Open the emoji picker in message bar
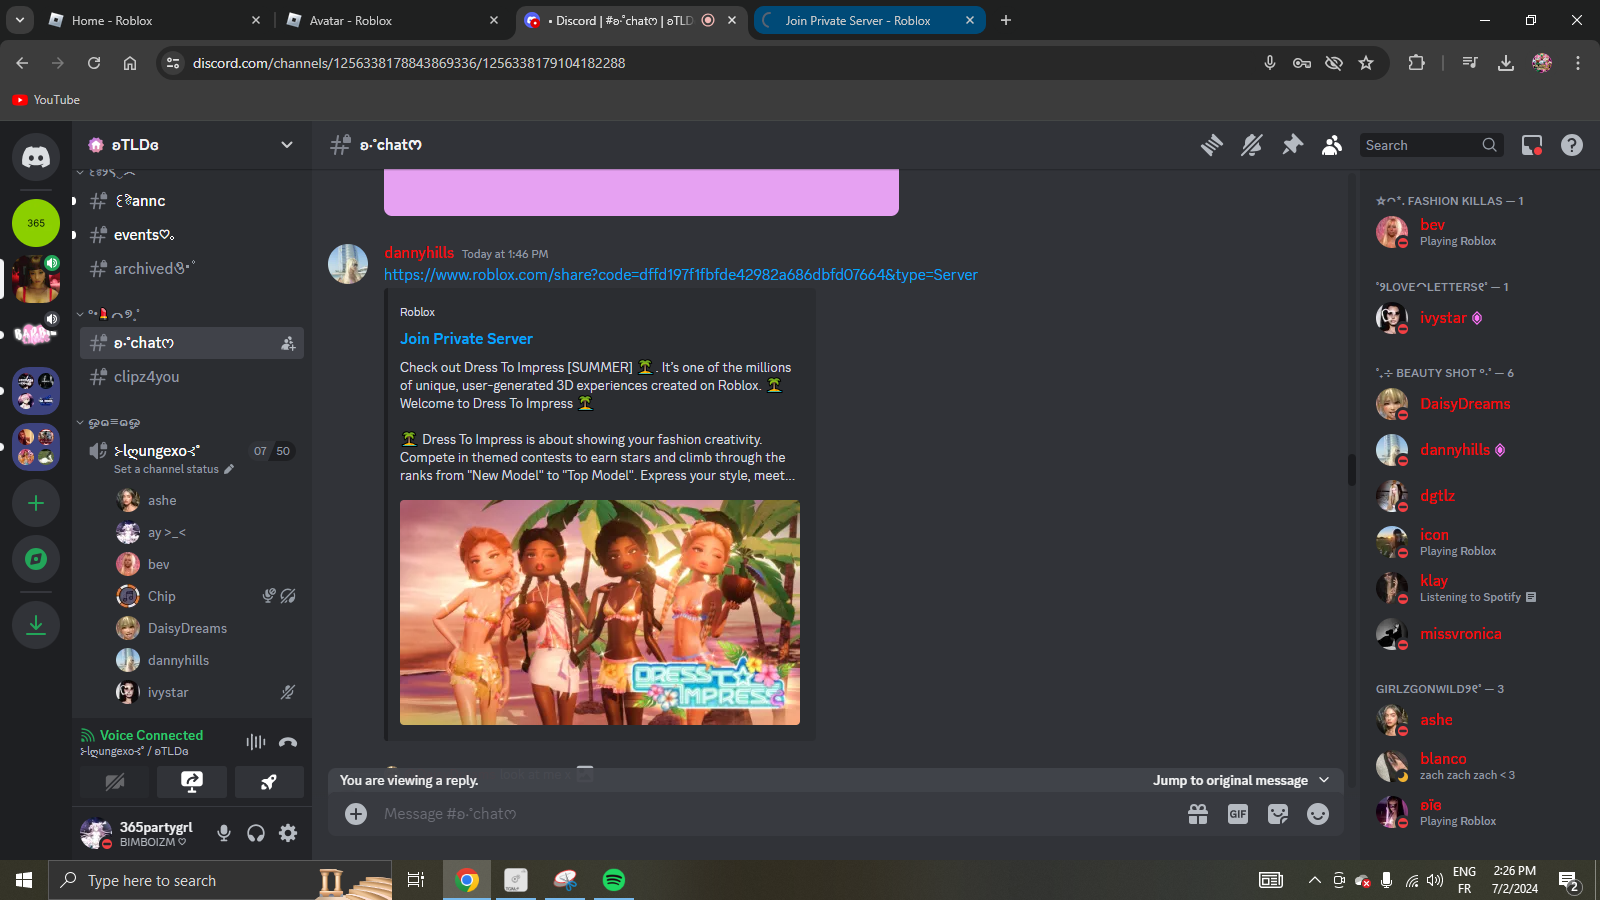Viewport: 1600px width, 900px height. tap(1318, 814)
